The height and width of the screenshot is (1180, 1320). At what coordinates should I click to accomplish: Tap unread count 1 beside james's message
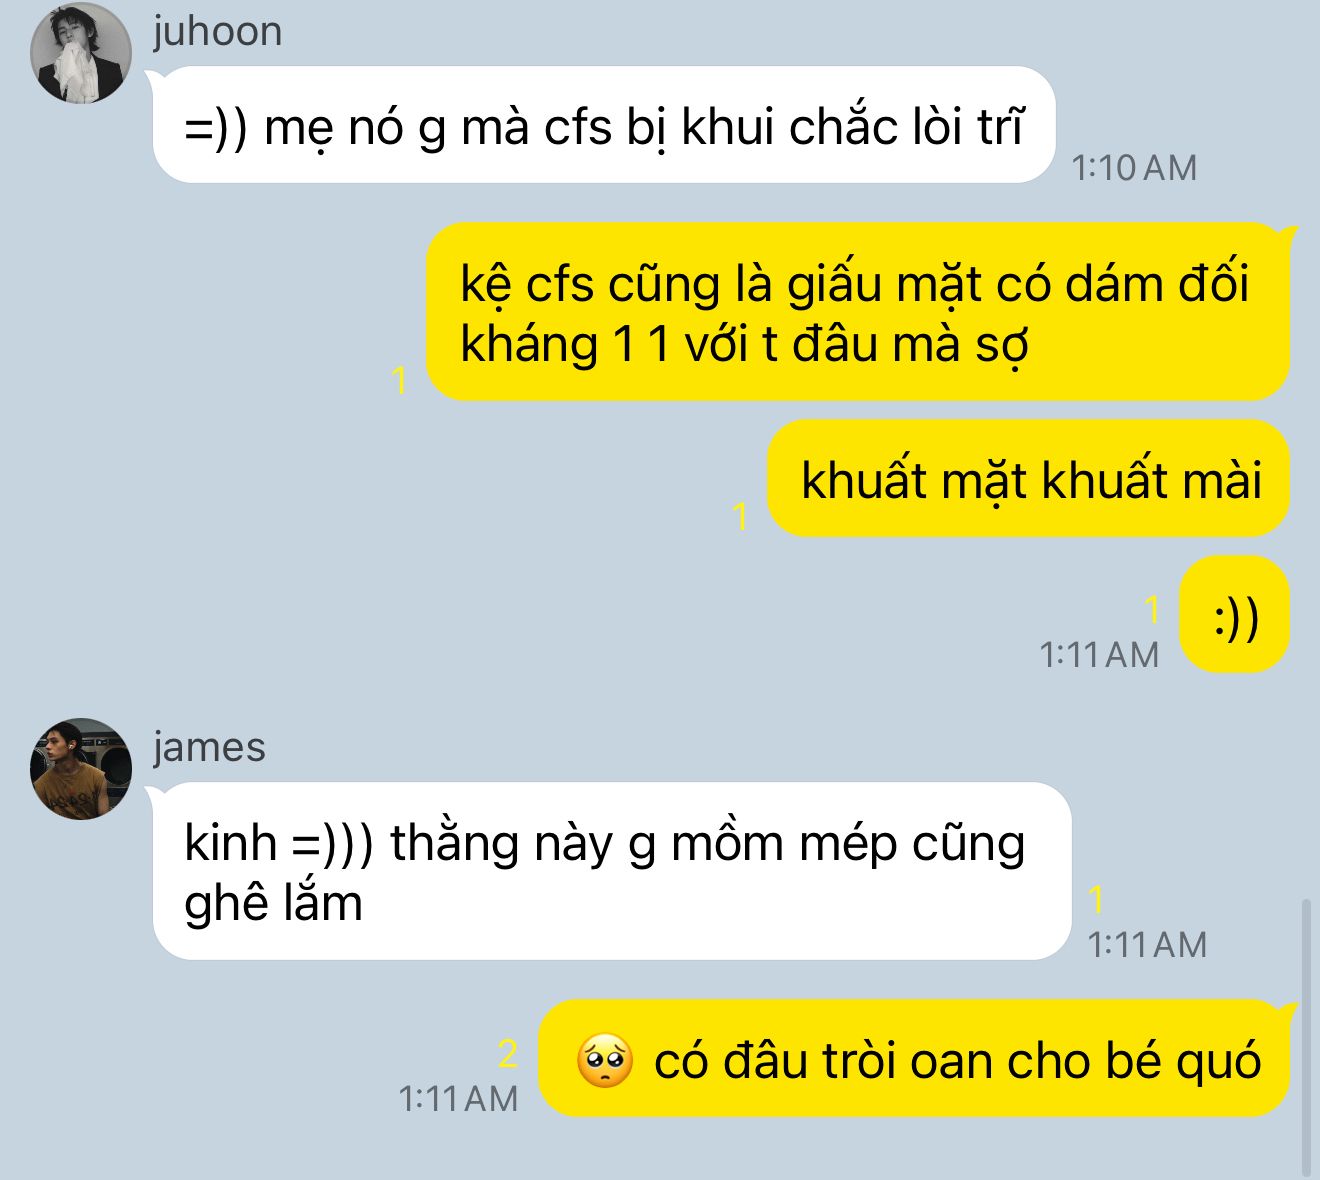coord(1097,900)
